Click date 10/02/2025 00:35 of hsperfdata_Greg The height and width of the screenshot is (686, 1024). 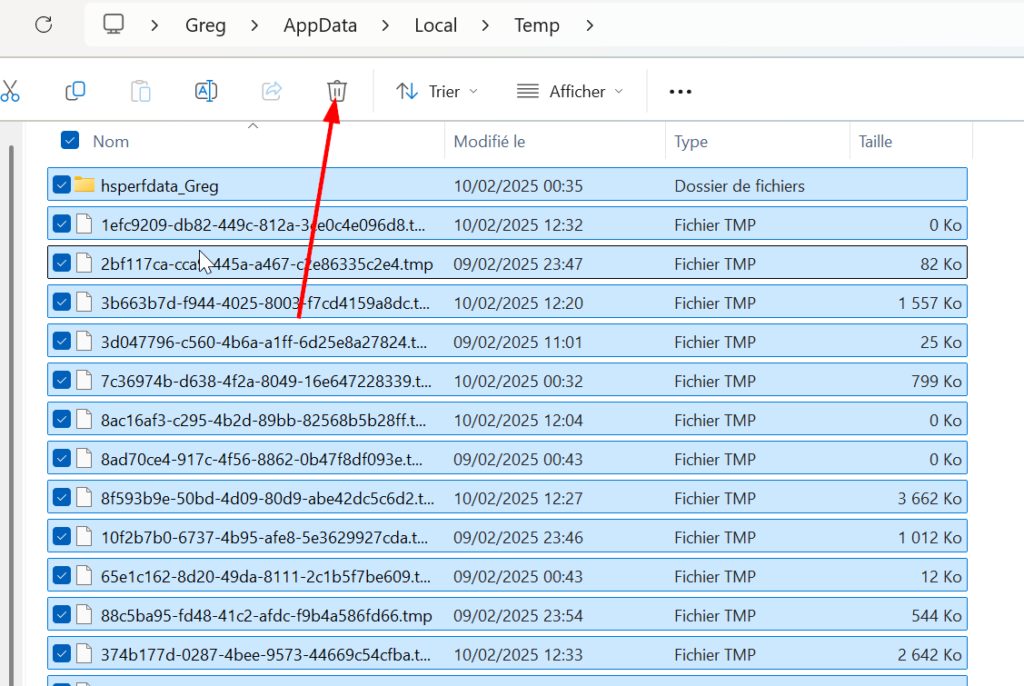tap(518, 186)
